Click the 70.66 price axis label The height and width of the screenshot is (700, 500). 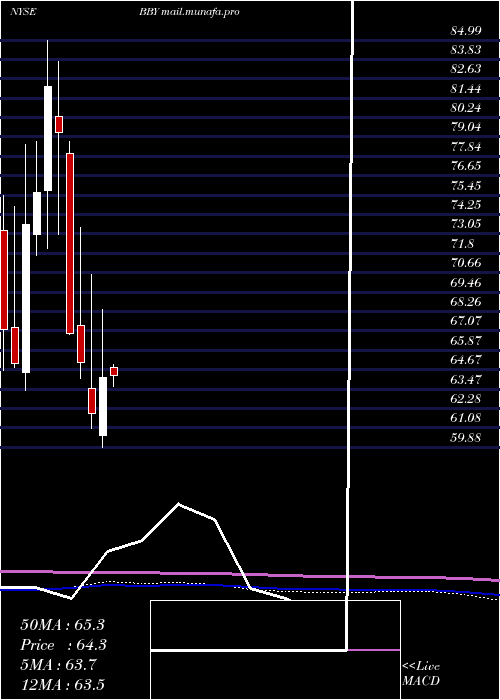[466, 262]
